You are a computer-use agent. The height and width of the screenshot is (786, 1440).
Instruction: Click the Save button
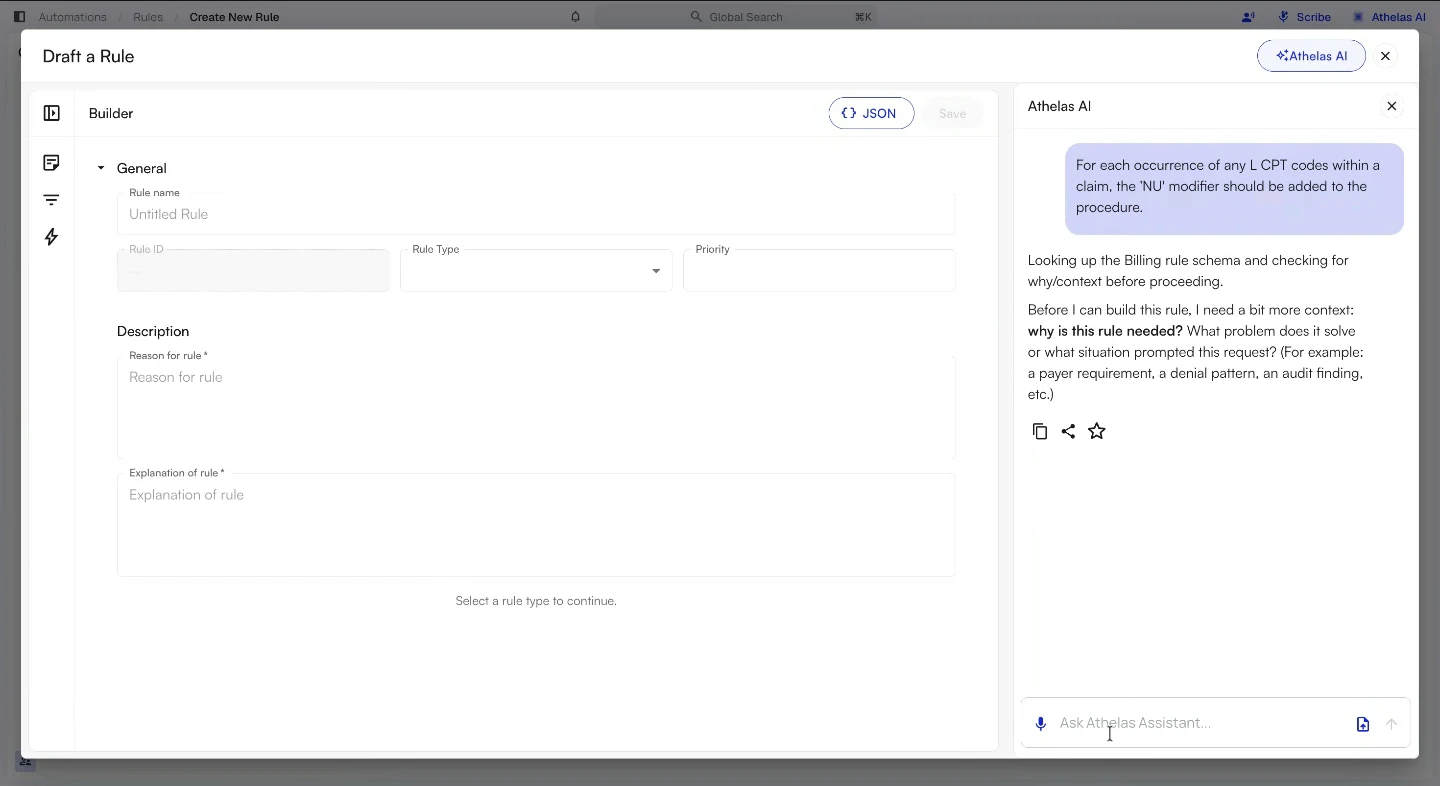pyautogui.click(x=952, y=113)
